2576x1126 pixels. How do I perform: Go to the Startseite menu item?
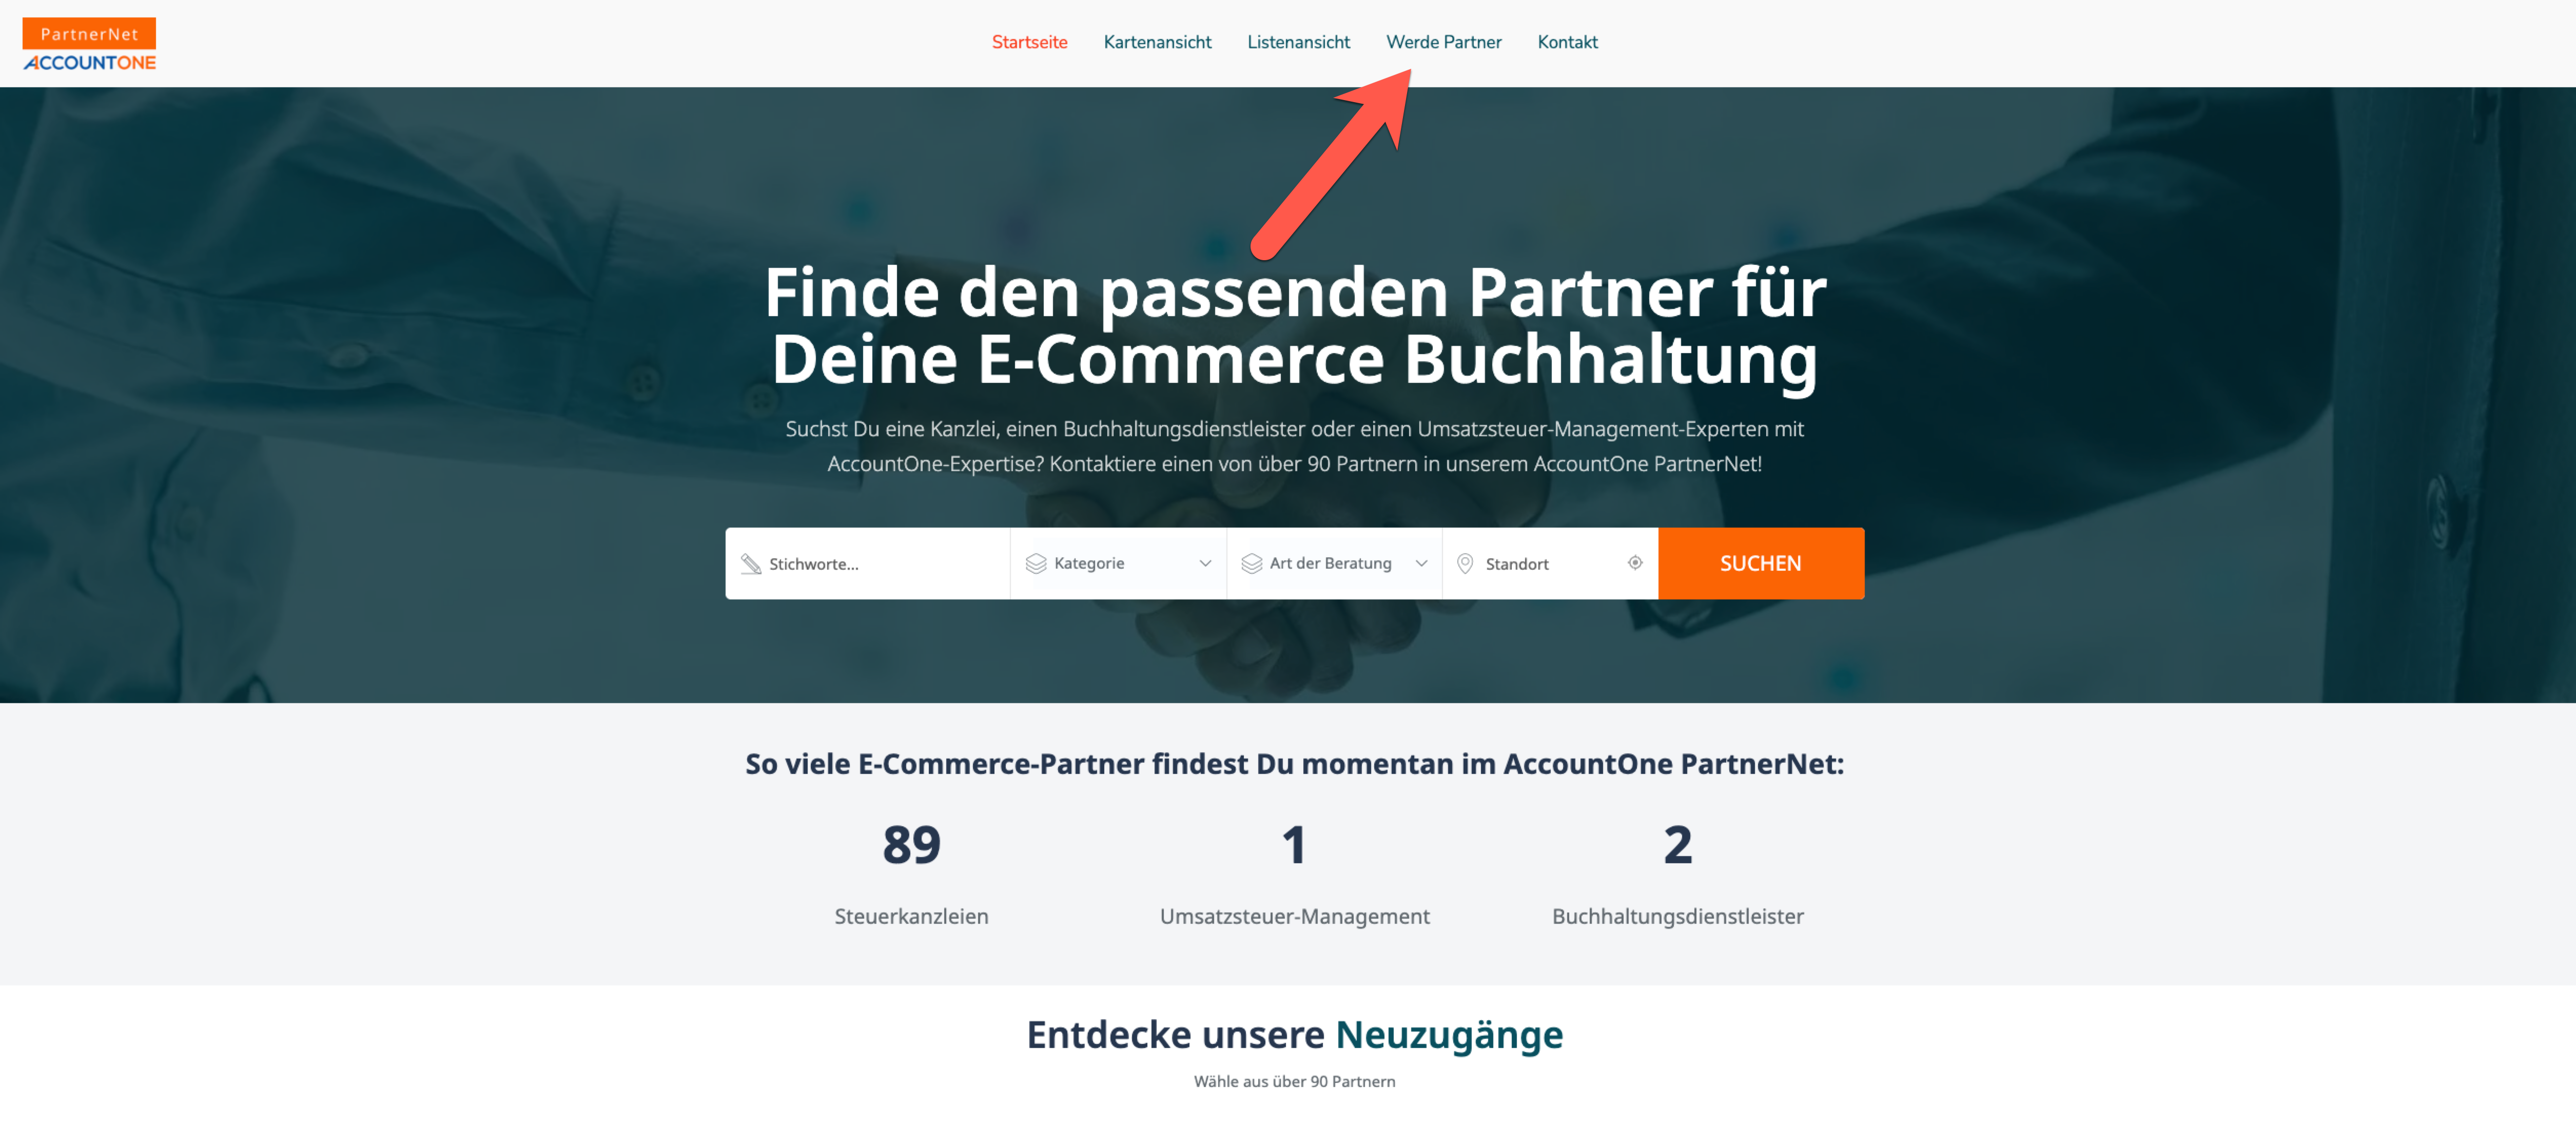click(1029, 42)
